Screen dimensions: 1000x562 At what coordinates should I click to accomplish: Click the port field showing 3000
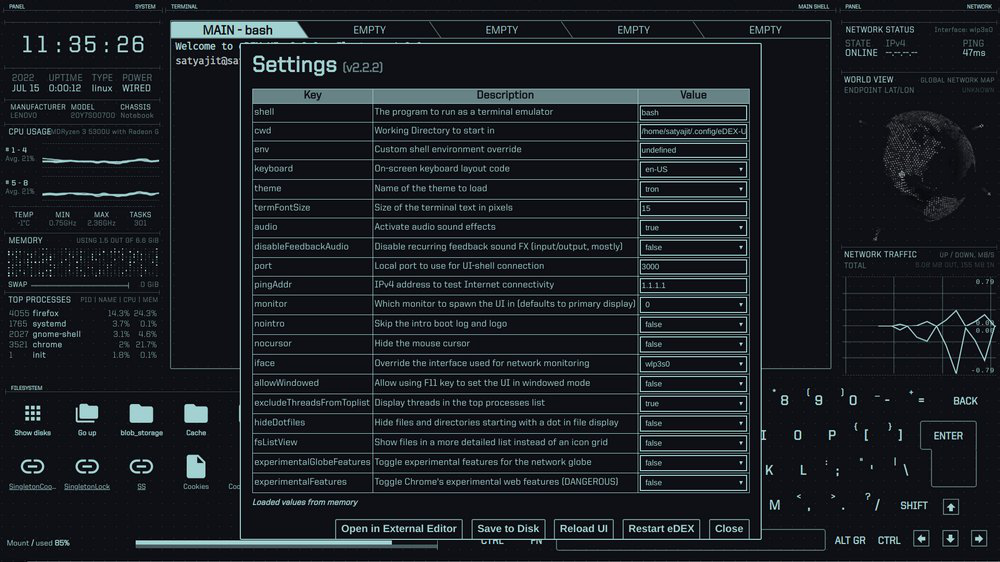(x=693, y=267)
